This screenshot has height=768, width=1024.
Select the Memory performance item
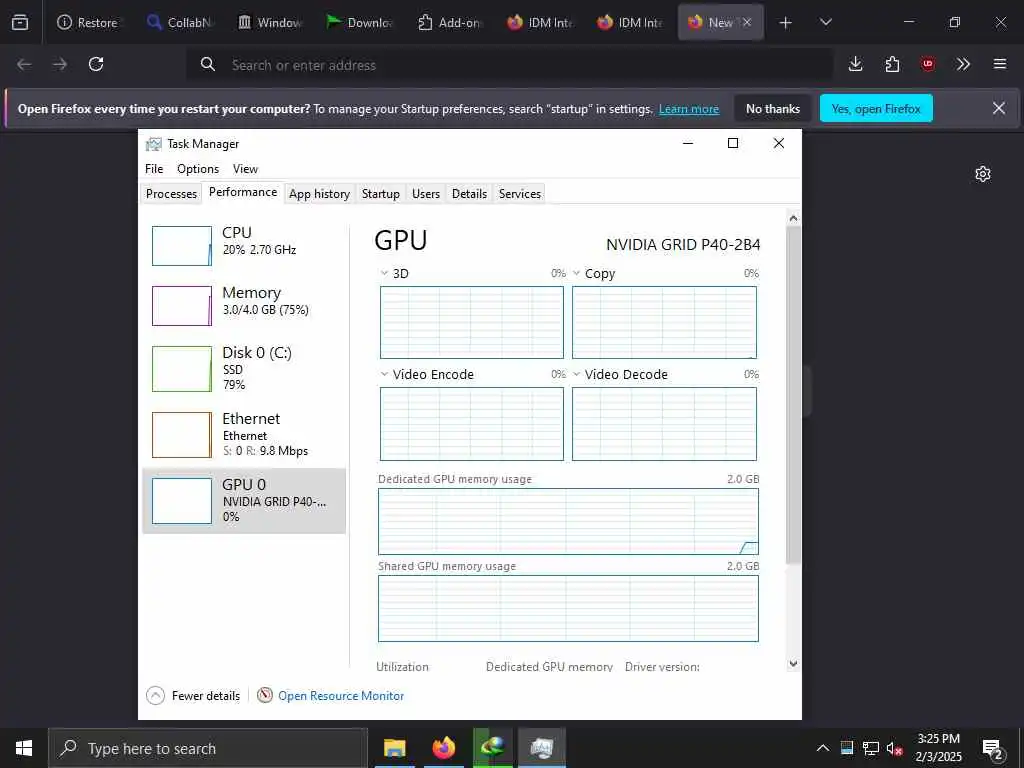click(244, 306)
